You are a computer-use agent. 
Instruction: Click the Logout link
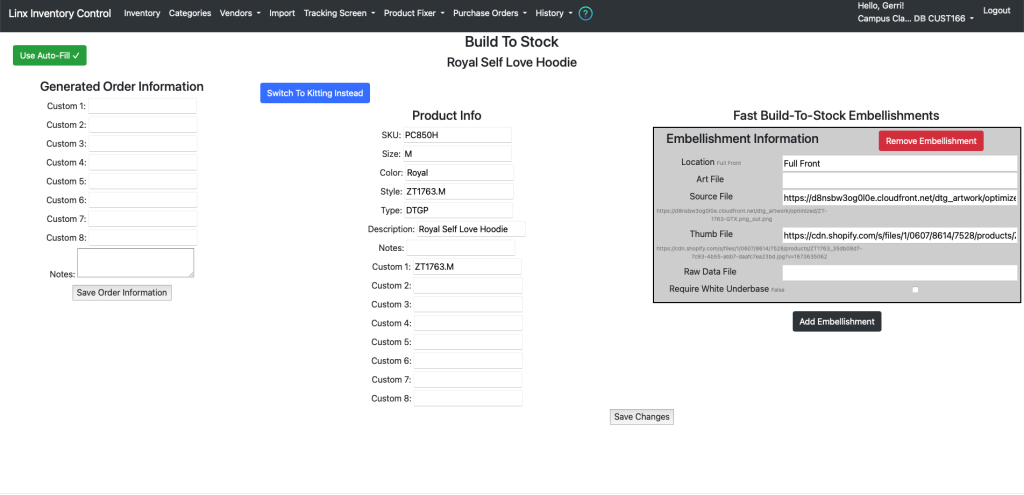click(997, 10)
